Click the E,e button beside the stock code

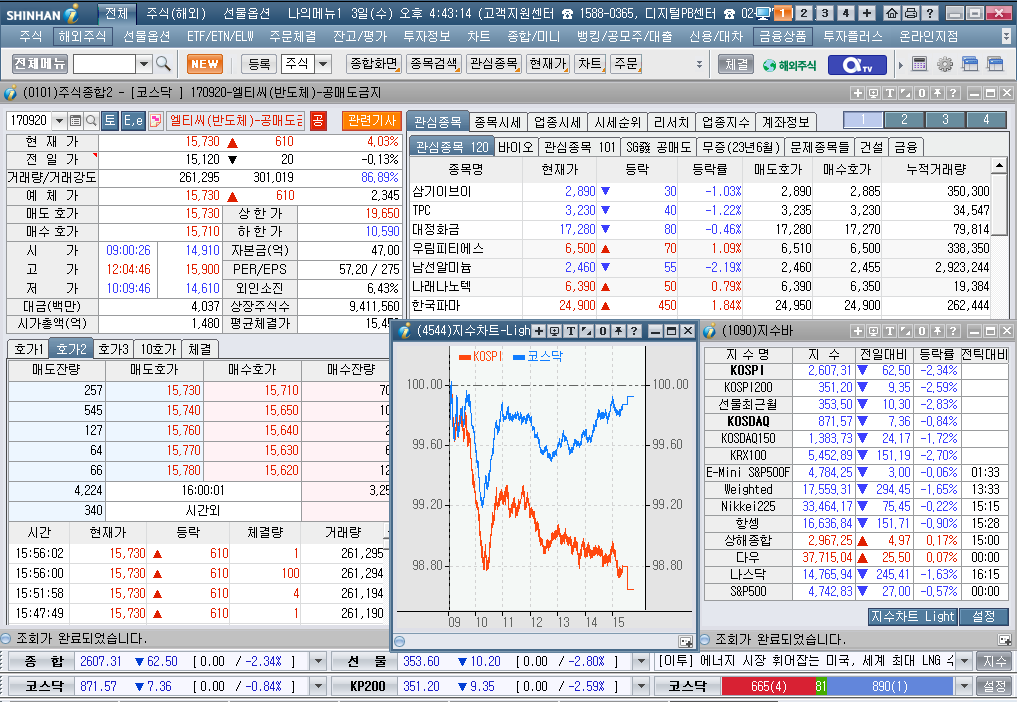click(133, 120)
